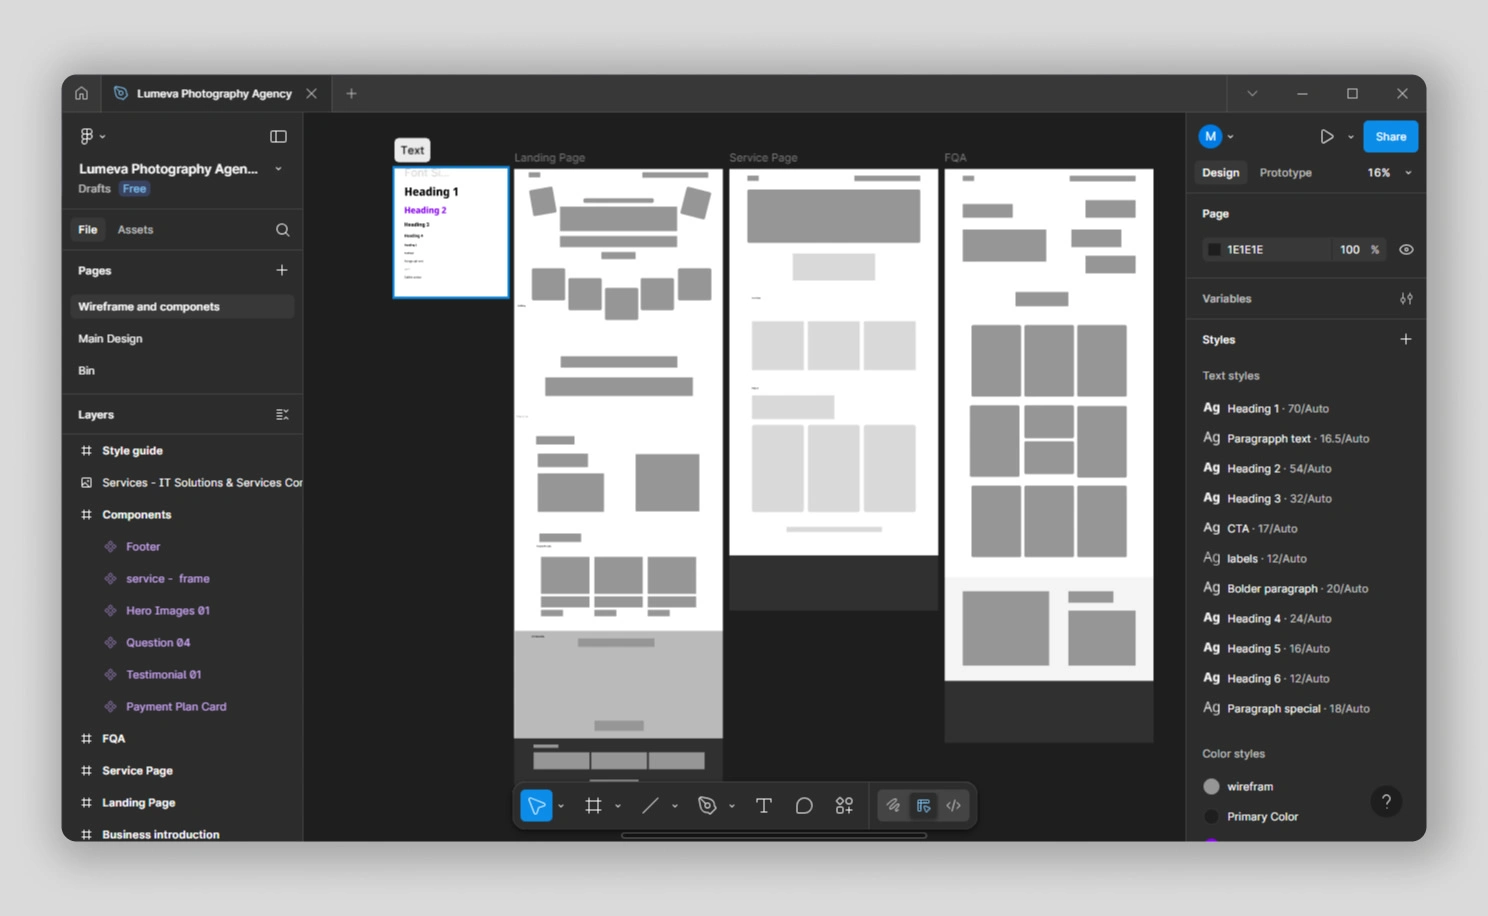Click the Free plan badge
Image resolution: width=1488 pixels, height=916 pixels.
(x=134, y=188)
